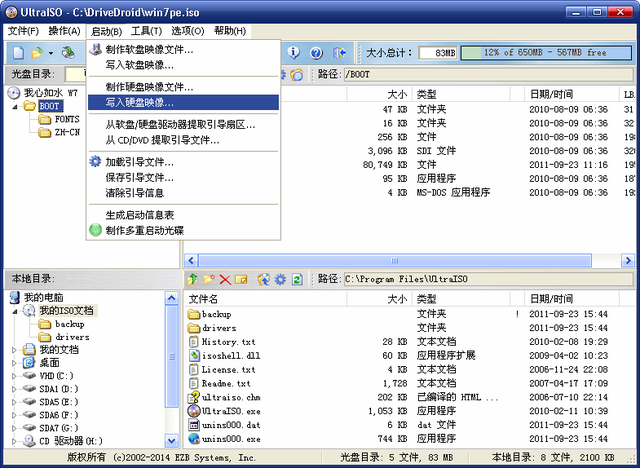Click the rename-folder icon in the local toolbar

tap(241, 279)
